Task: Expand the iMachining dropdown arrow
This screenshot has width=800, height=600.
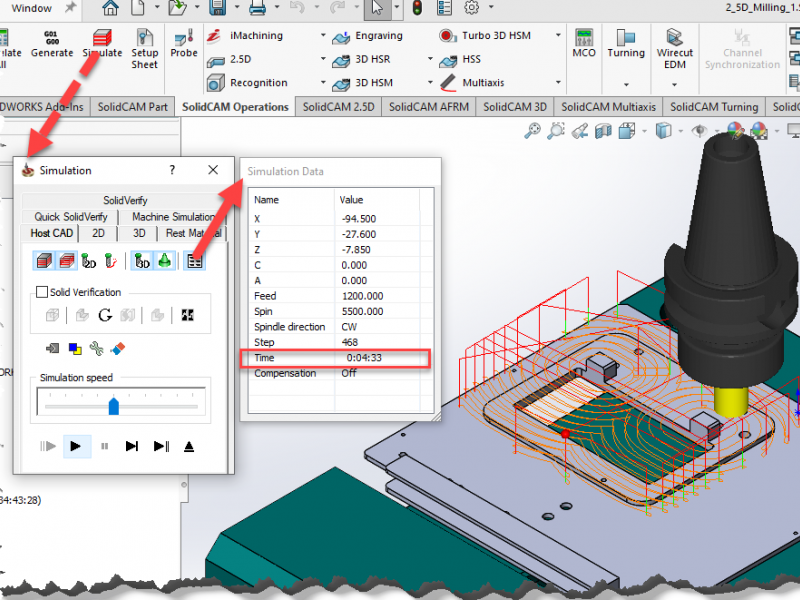Action: [x=323, y=36]
